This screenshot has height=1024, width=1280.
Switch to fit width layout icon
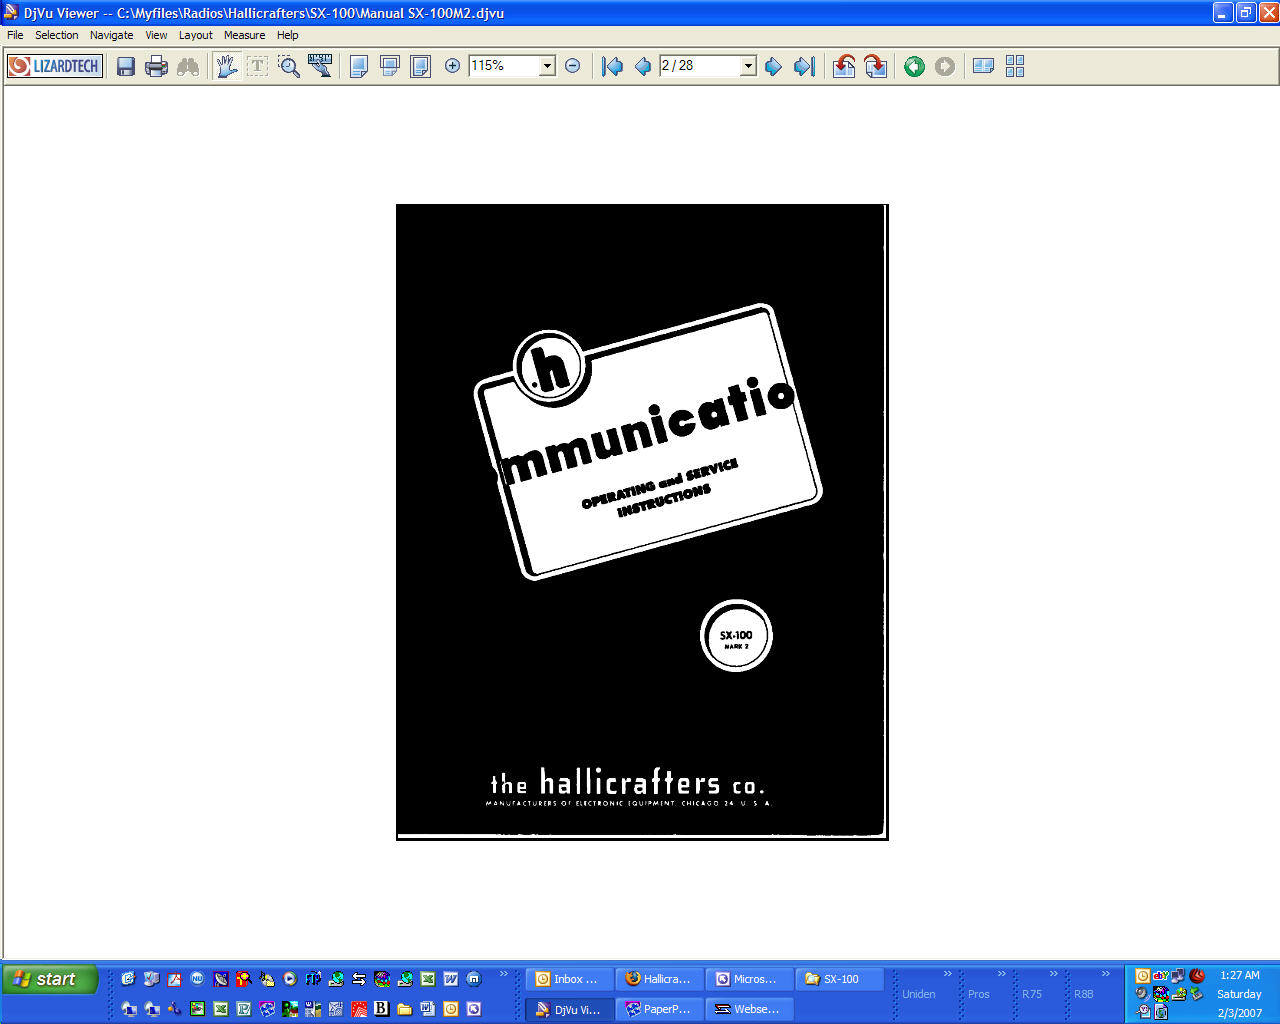click(390, 66)
